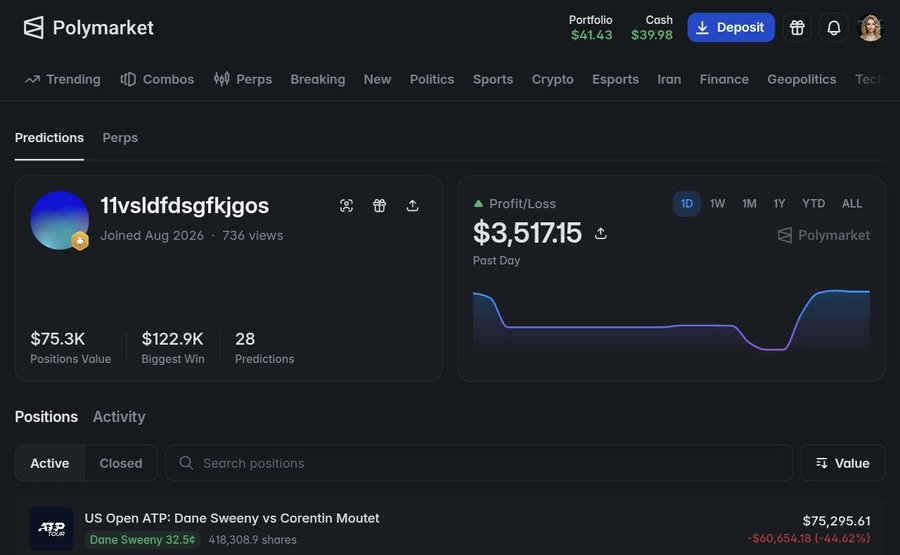The height and width of the screenshot is (555, 900).
Task: Open the Crypto category
Action: click(x=552, y=79)
